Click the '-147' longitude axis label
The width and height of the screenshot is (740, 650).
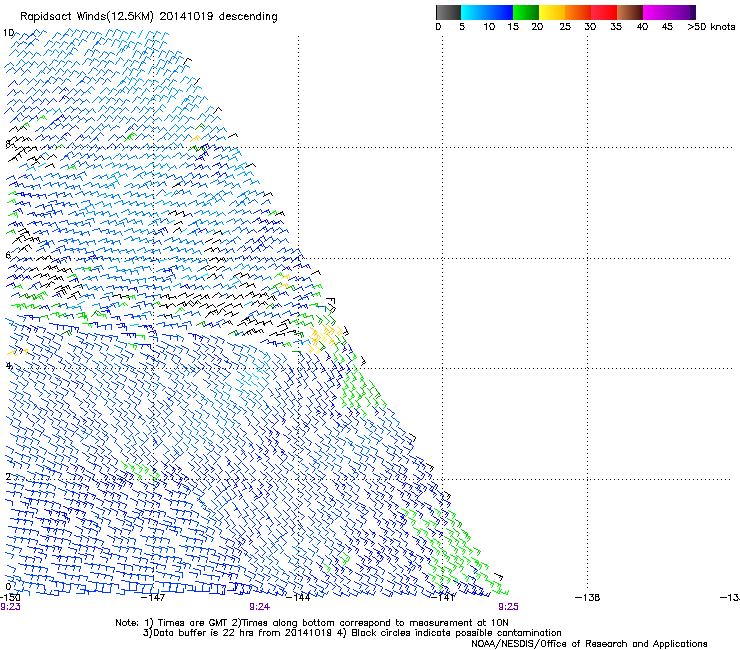pos(153,598)
